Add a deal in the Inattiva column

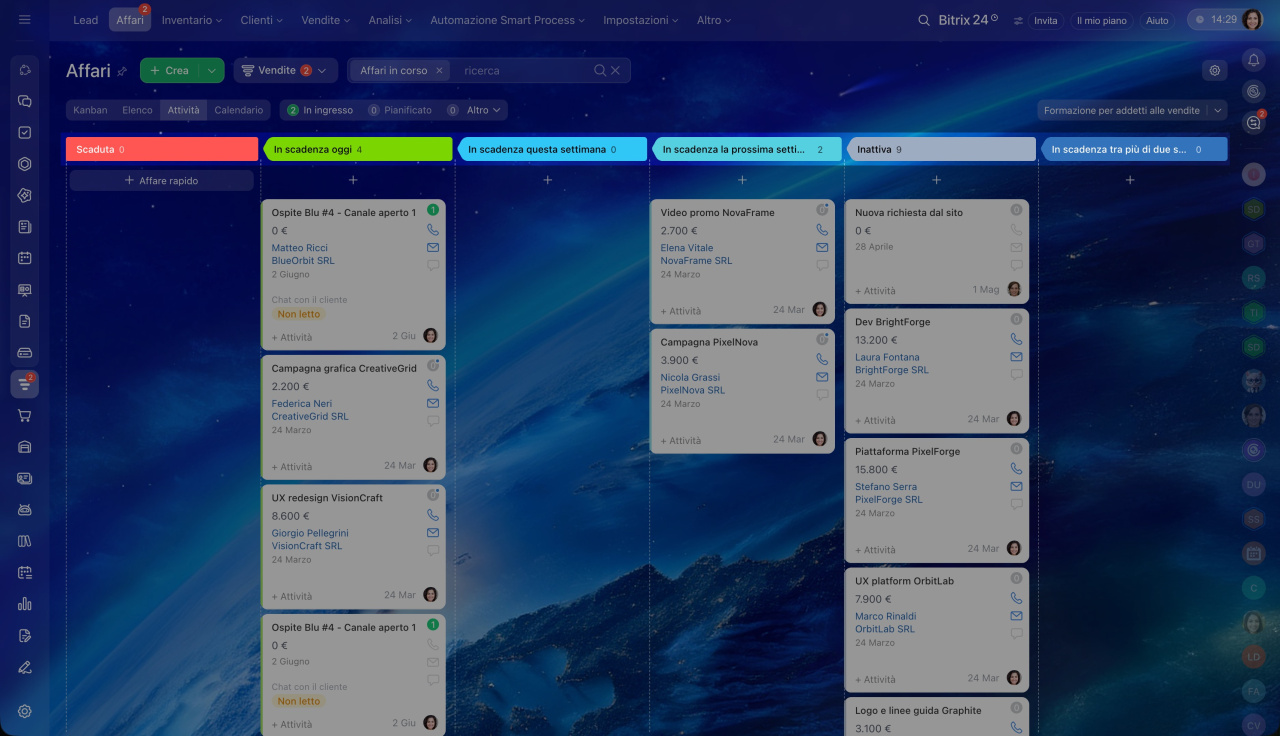tap(936, 180)
